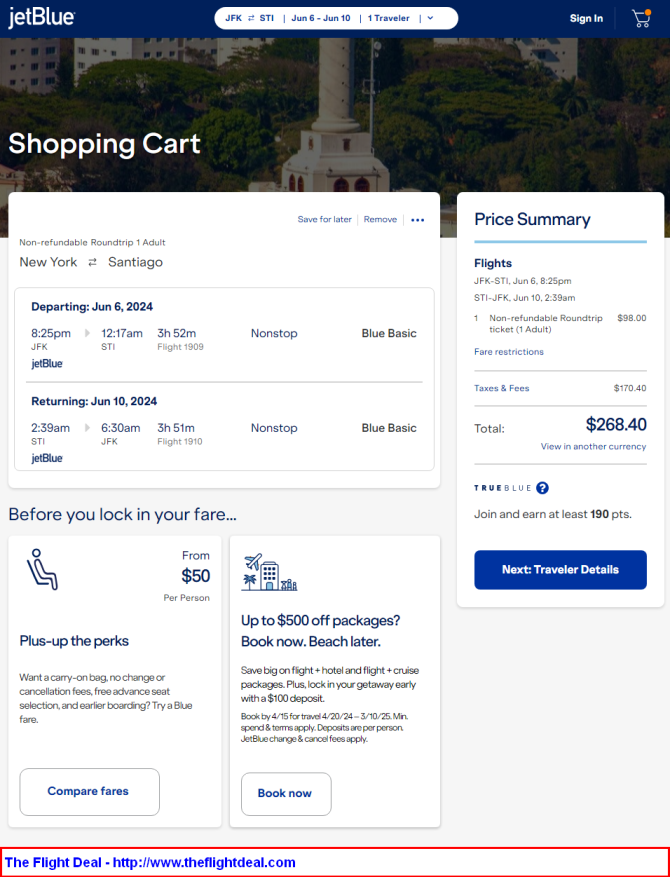Click the jetBlue airline logo under returning flight
The height and width of the screenshot is (877, 670).
[47, 458]
